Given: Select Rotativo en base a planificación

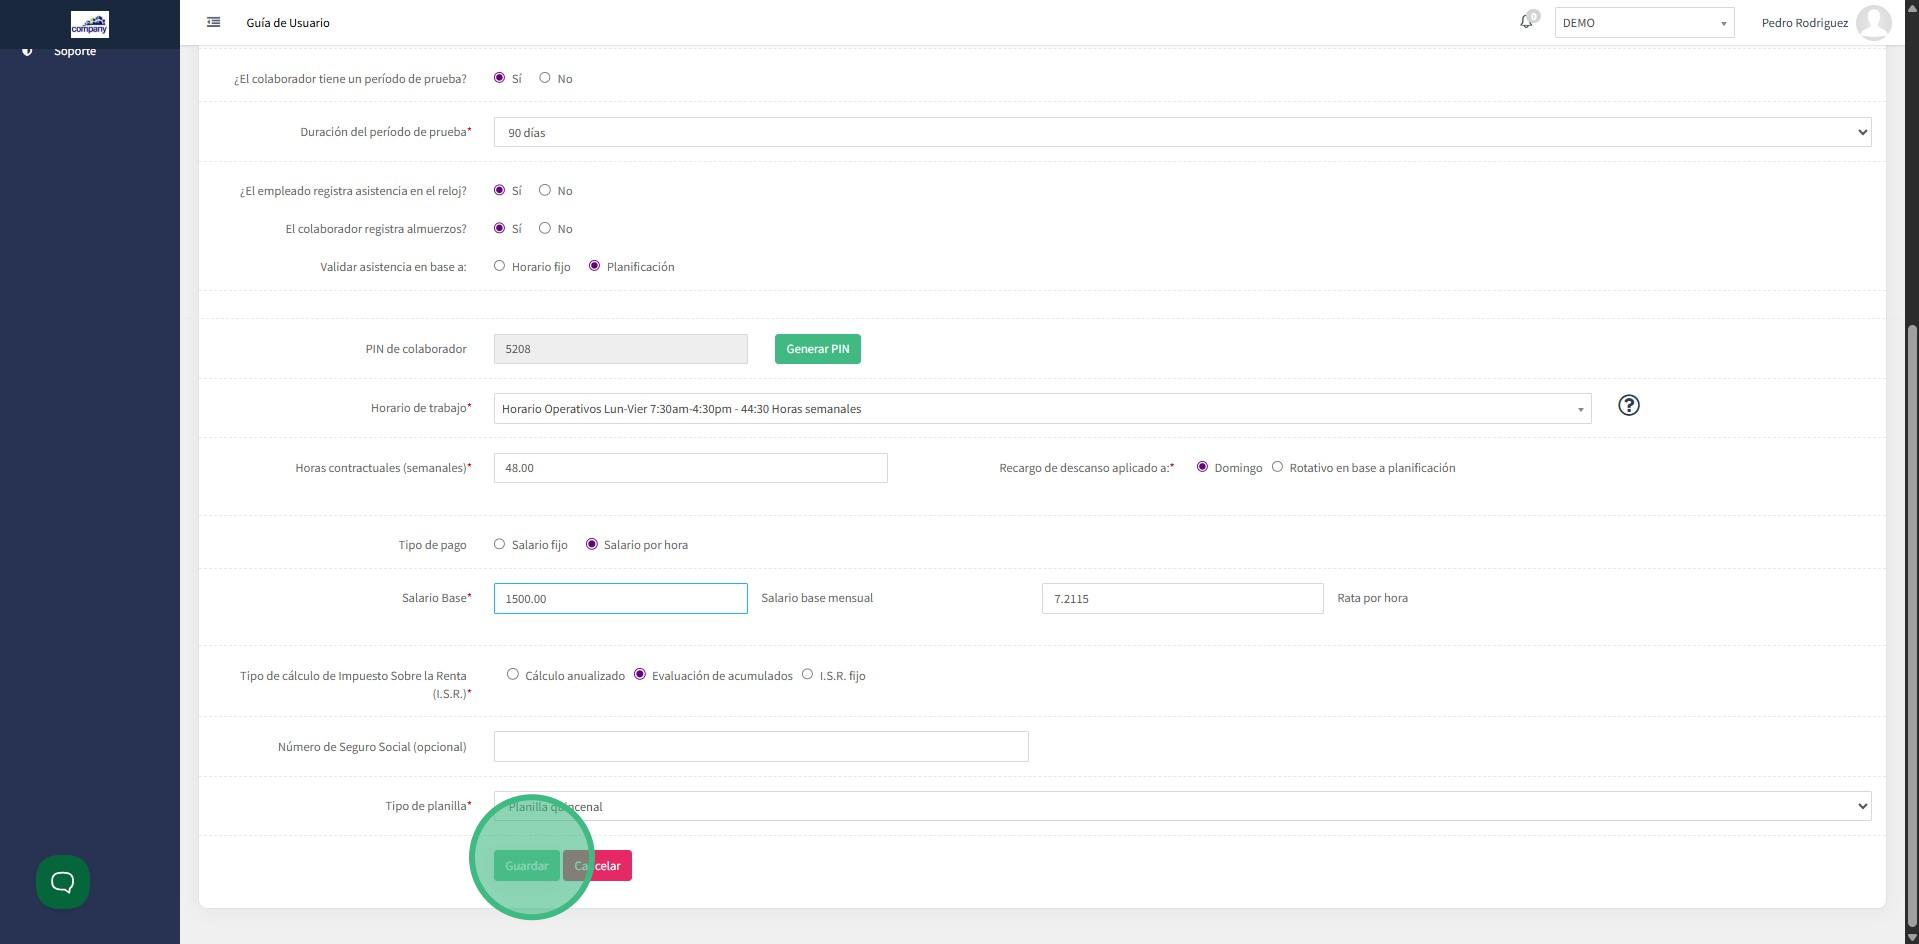Looking at the screenshot, I should coord(1277,467).
